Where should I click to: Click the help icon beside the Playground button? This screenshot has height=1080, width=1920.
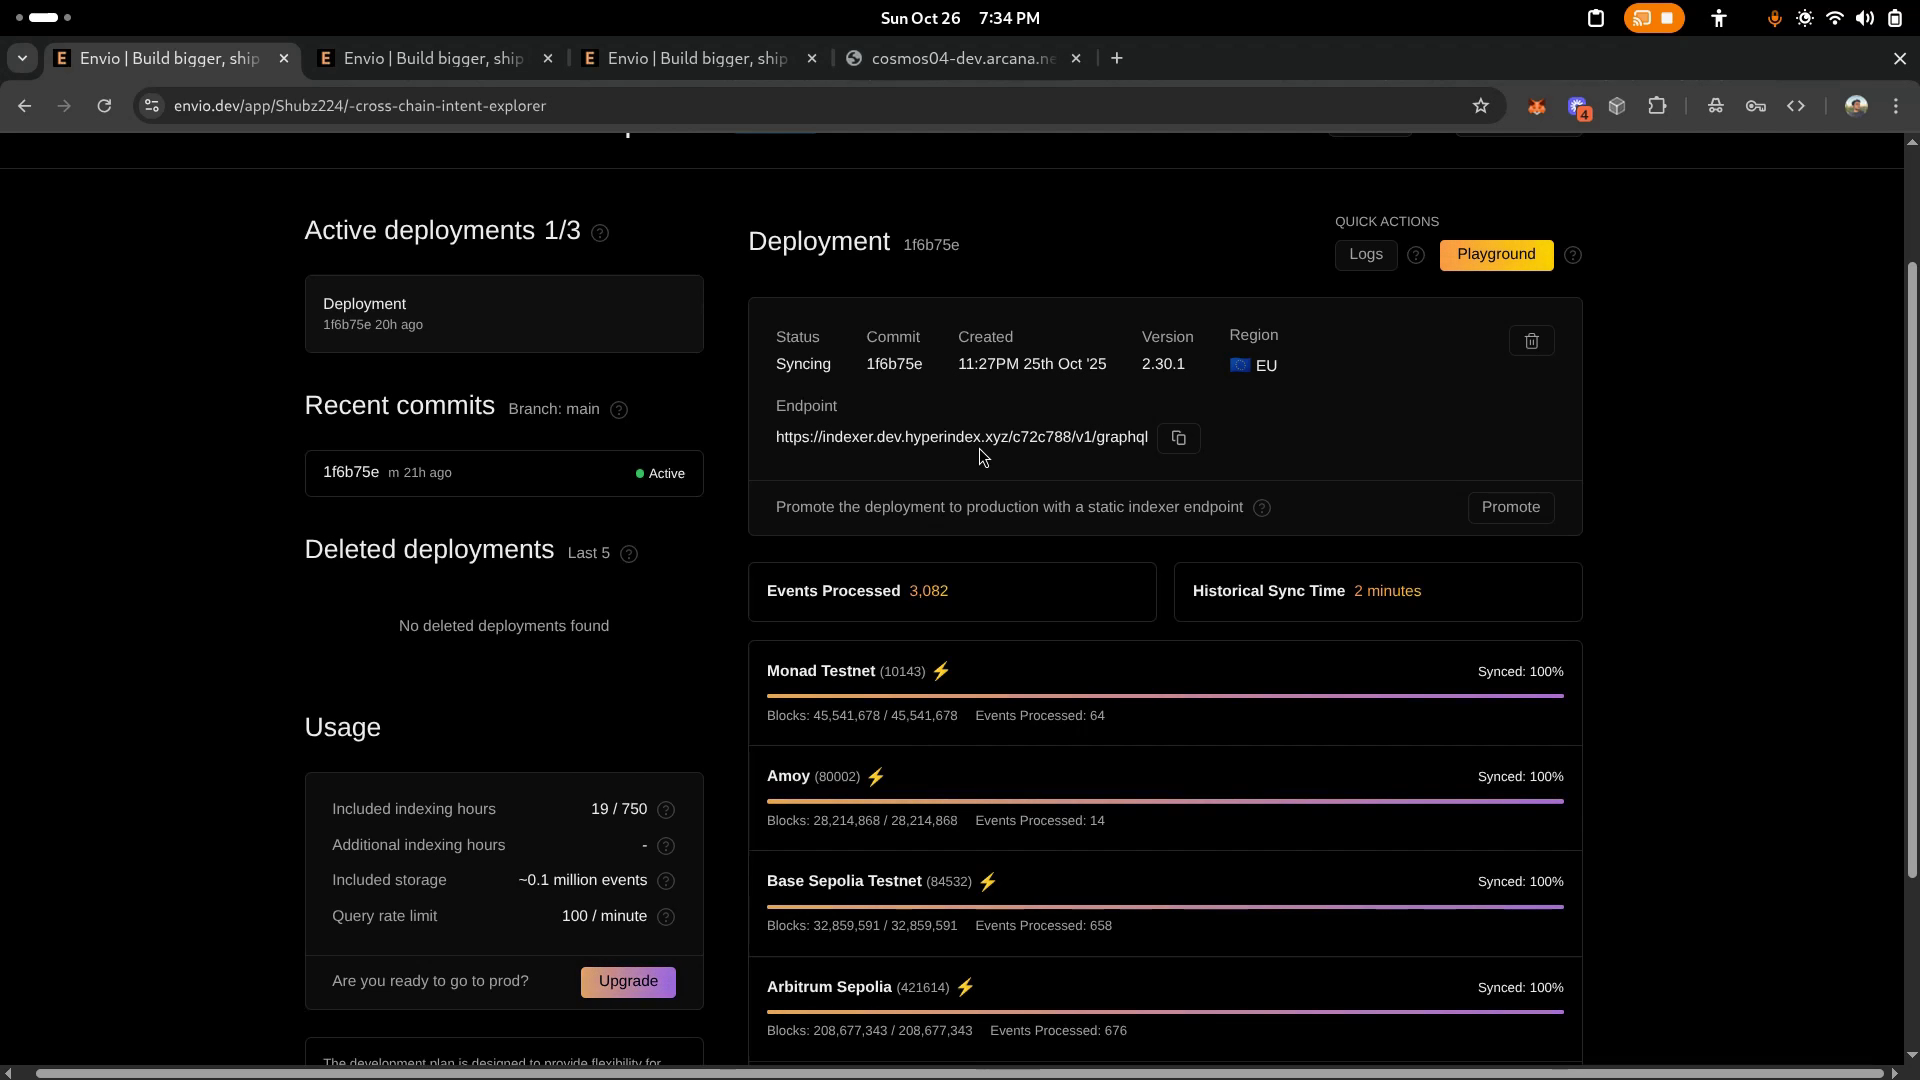(x=1572, y=255)
